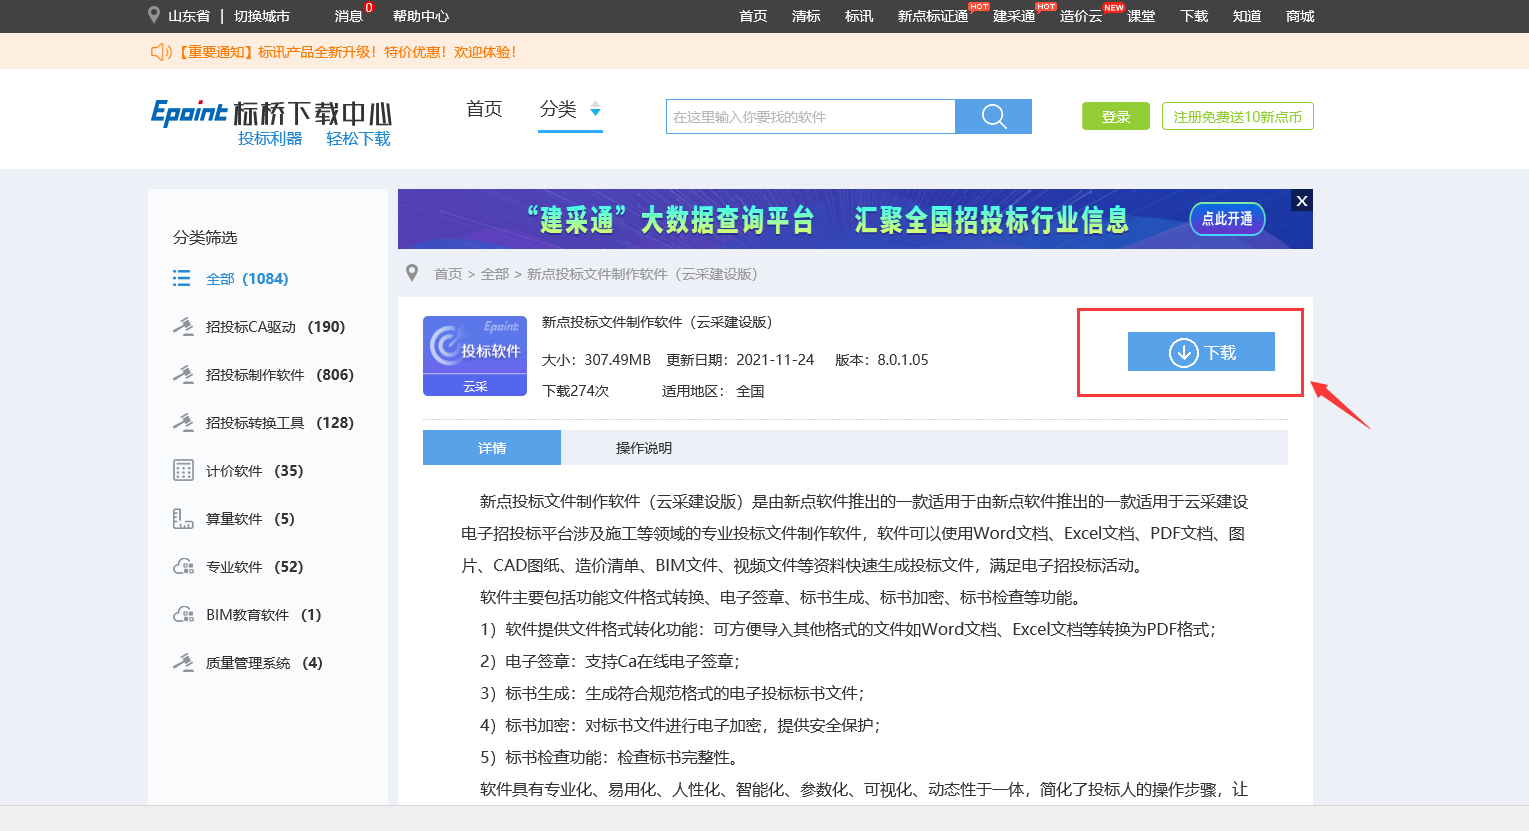The width and height of the screenshot is (1529, 831).
Task: Click the green 登录 button
Action: [x=1116, y=116]
